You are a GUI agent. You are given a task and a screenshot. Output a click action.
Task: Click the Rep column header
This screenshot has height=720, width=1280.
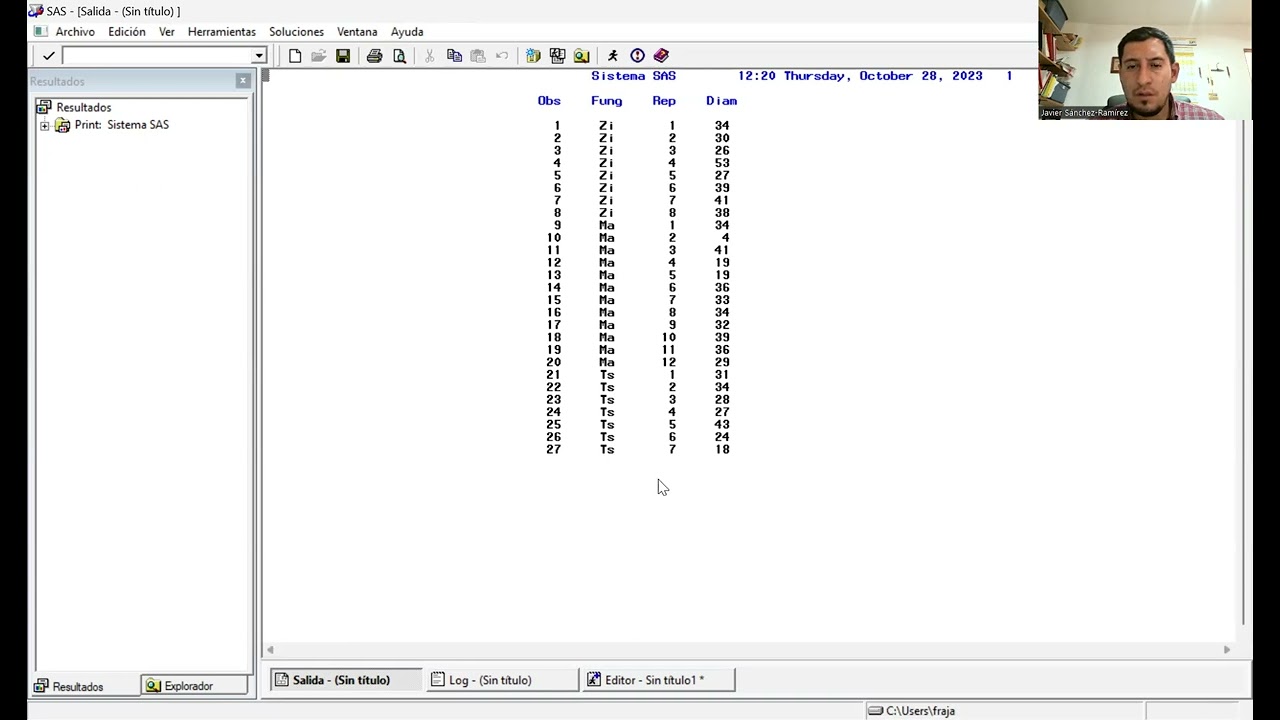(x=664, y=101)
